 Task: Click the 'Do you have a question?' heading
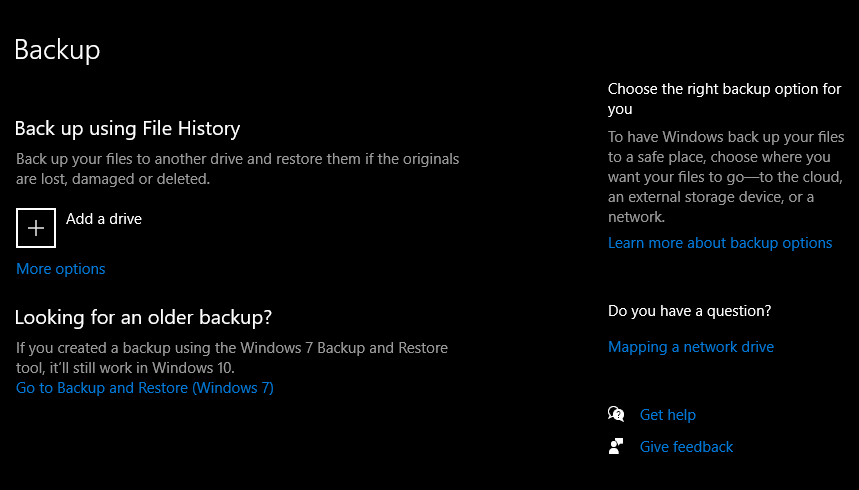point(689,311)
